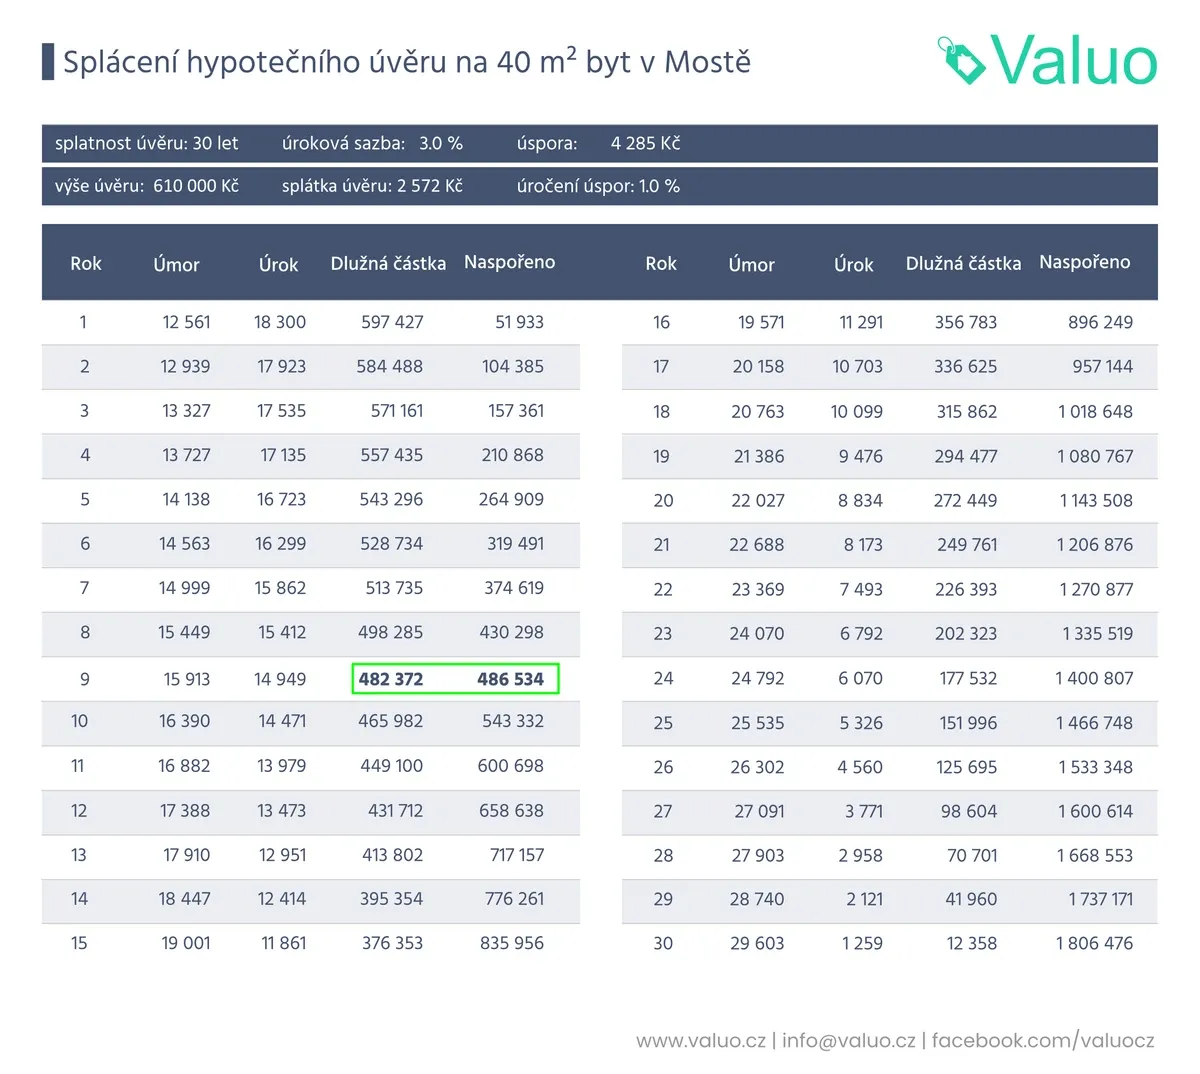
Task: Select the final savings value "1 806 476"
Action: [x=1095, y=943]
